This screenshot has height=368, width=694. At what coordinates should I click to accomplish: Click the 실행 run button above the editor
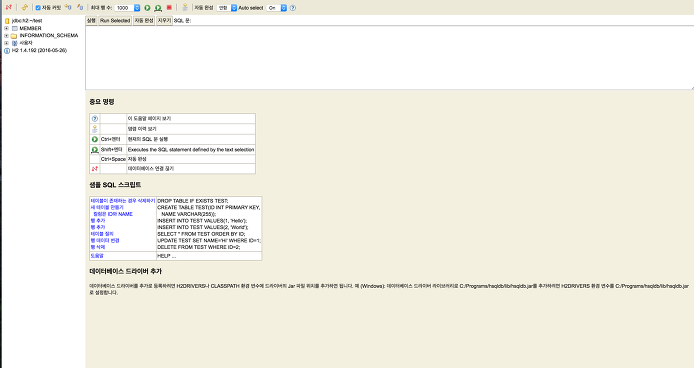[x=91, y=20]
